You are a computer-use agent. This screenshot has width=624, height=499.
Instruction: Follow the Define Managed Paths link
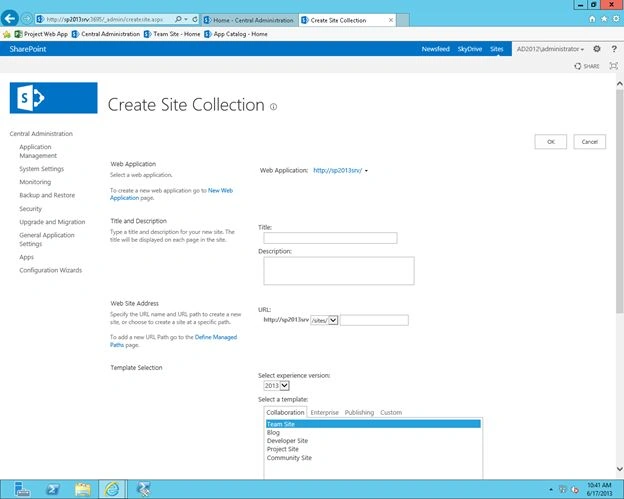point(173,341)
